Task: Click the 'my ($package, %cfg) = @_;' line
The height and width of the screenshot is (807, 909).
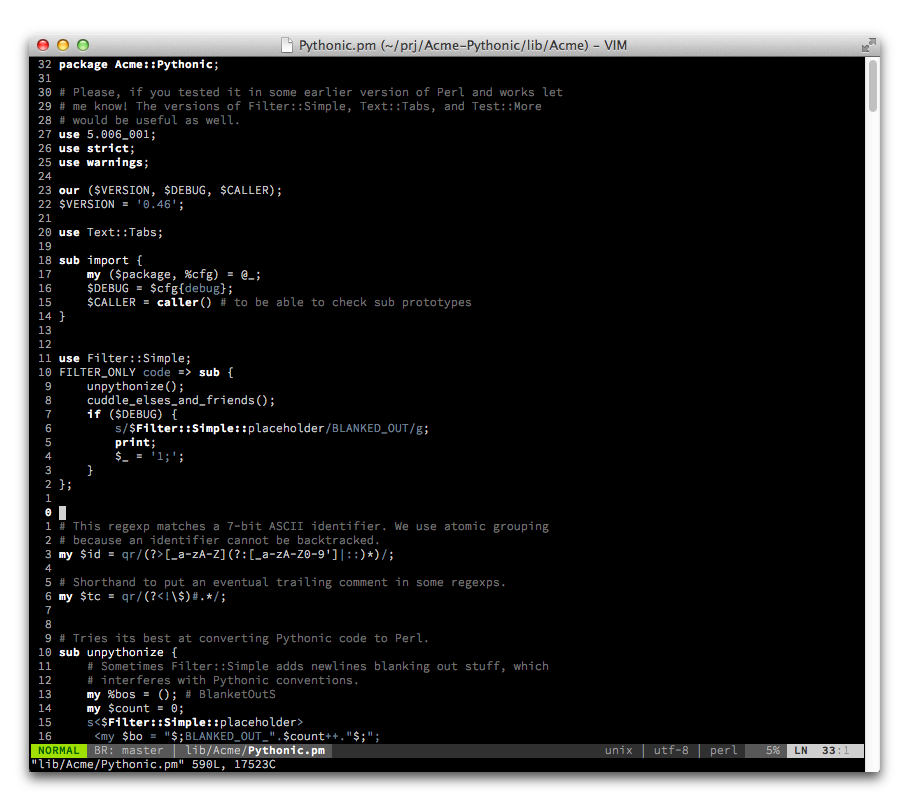Action: point(174,274)
